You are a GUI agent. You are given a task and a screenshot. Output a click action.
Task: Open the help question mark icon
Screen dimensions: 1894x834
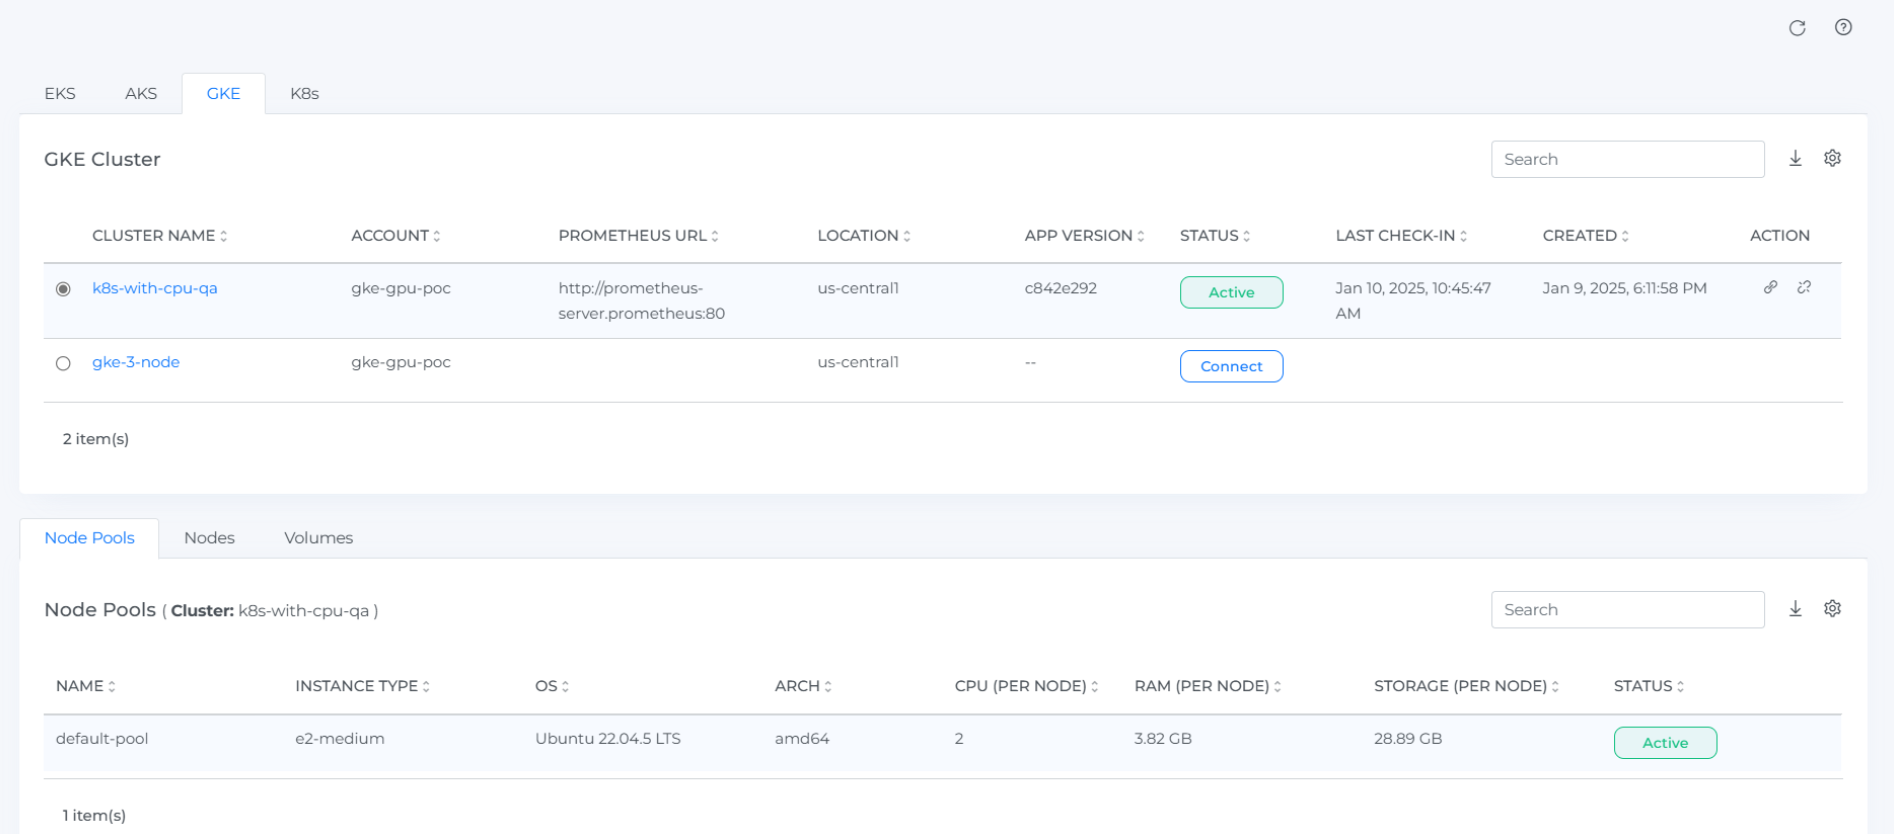[x=1843, y=27]
